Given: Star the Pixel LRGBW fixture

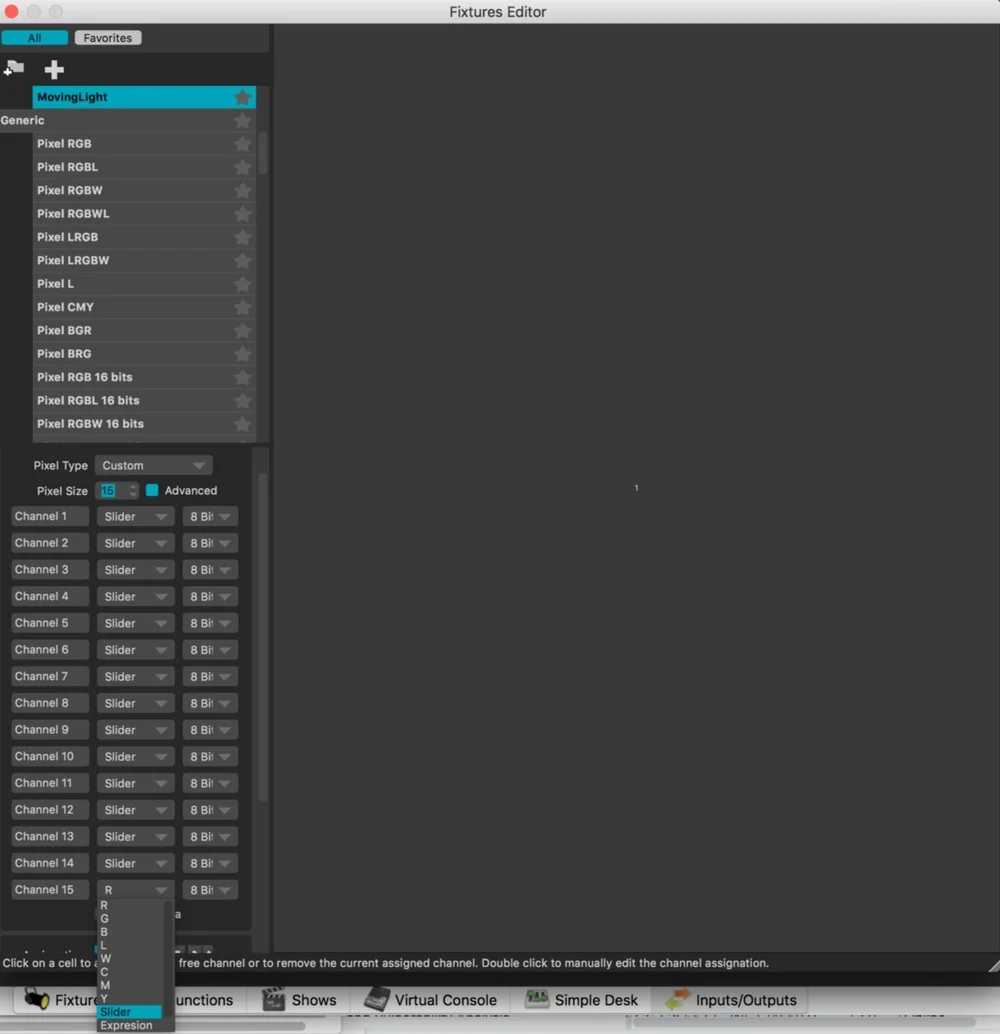Looking at the screenshot, I should [x=242, y=260].
